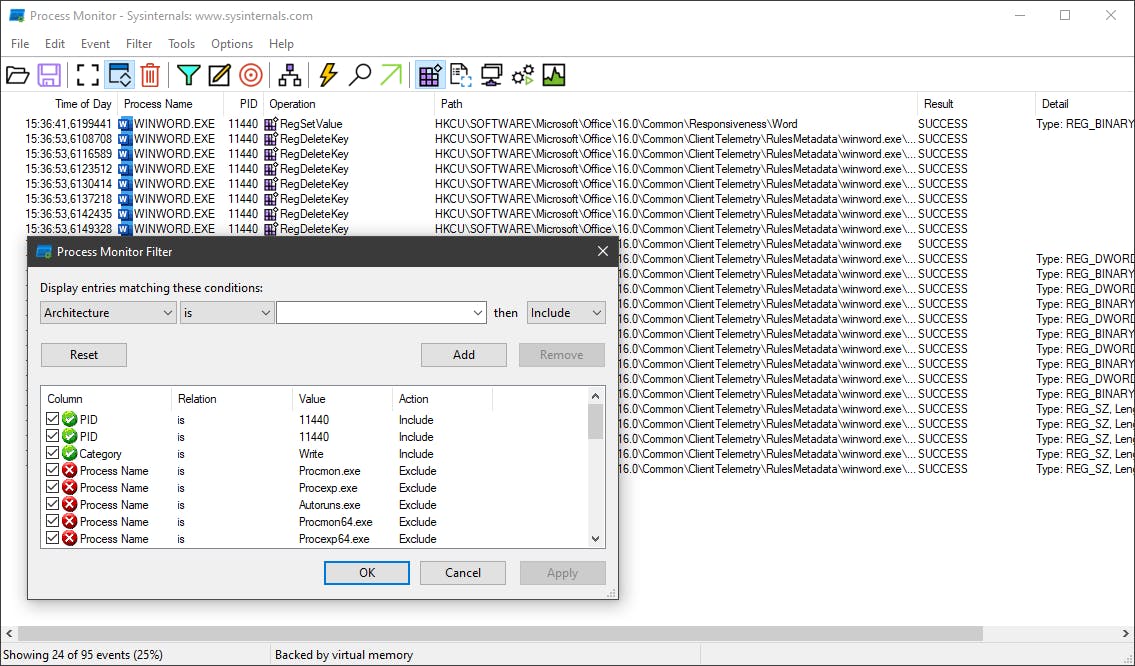Uncheck the Procexp.exe exclude filter checkbox
The width and height of the screenshot is (1135, 666).
[x=52, y=487]
